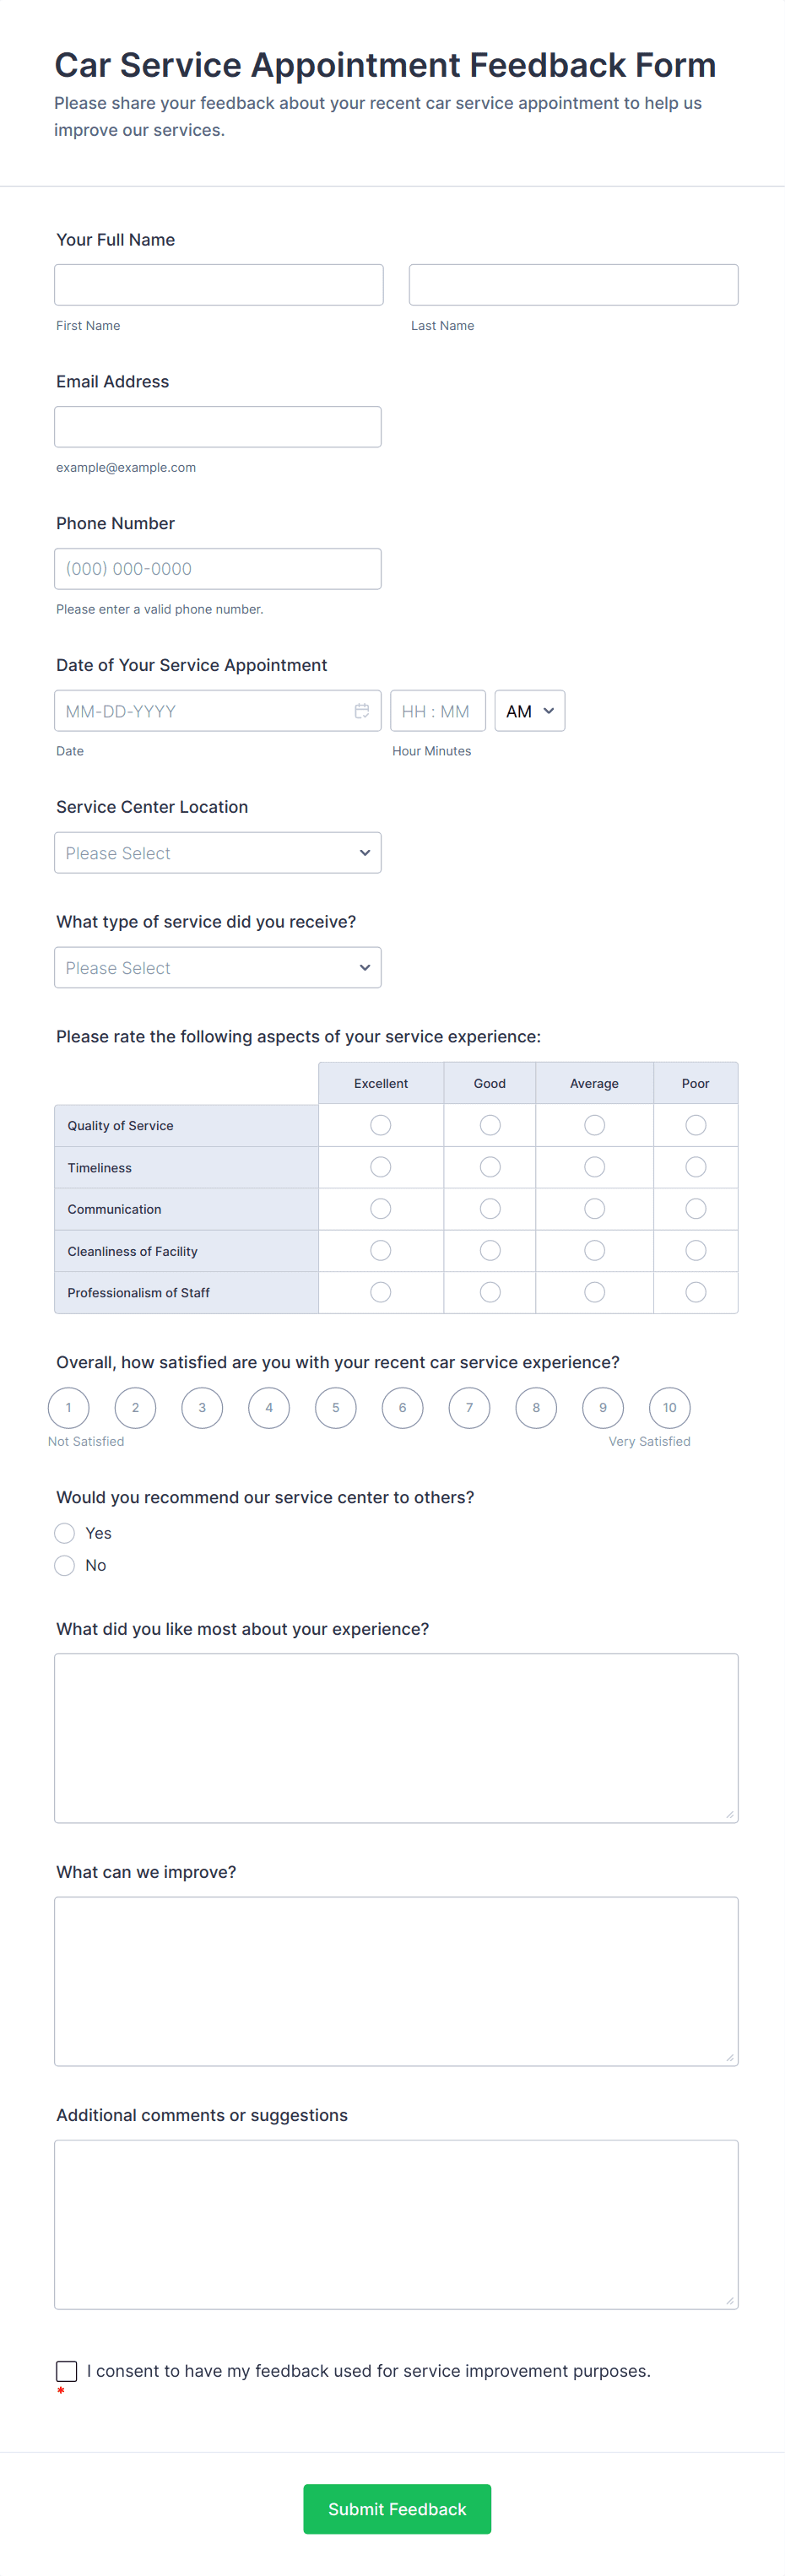Expand the Service Center Location dropdown

coord(218,853)
